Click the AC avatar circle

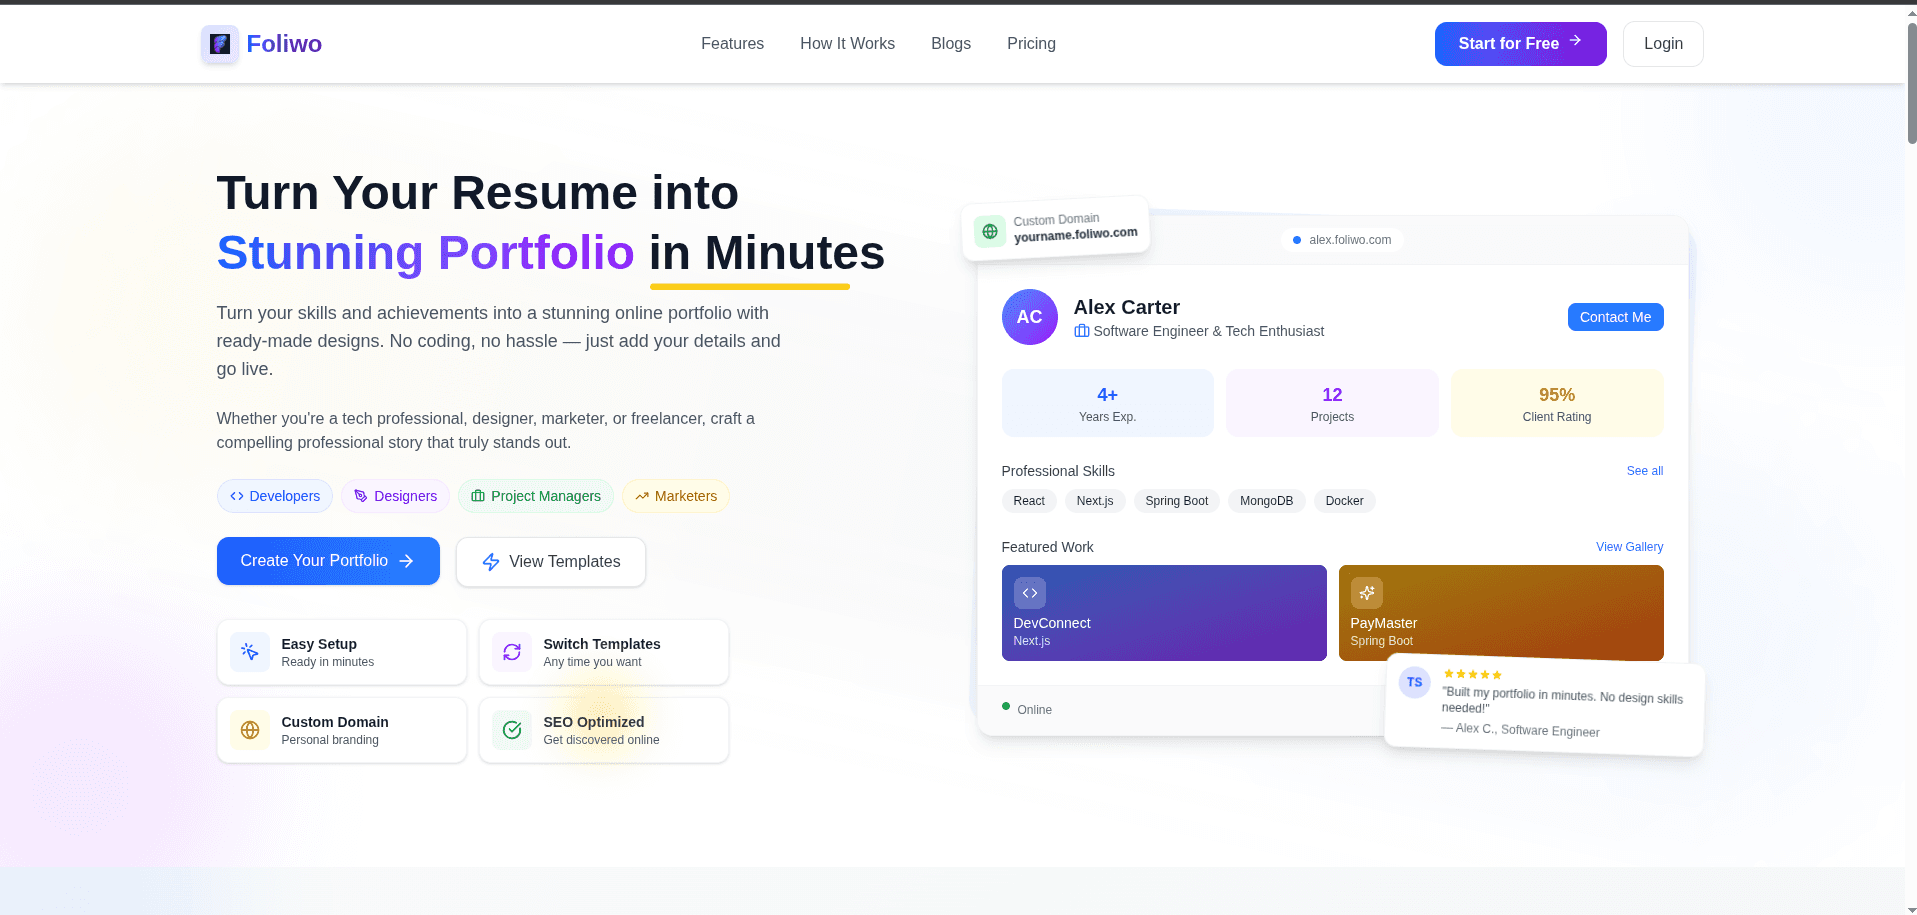pos(1030,317)
